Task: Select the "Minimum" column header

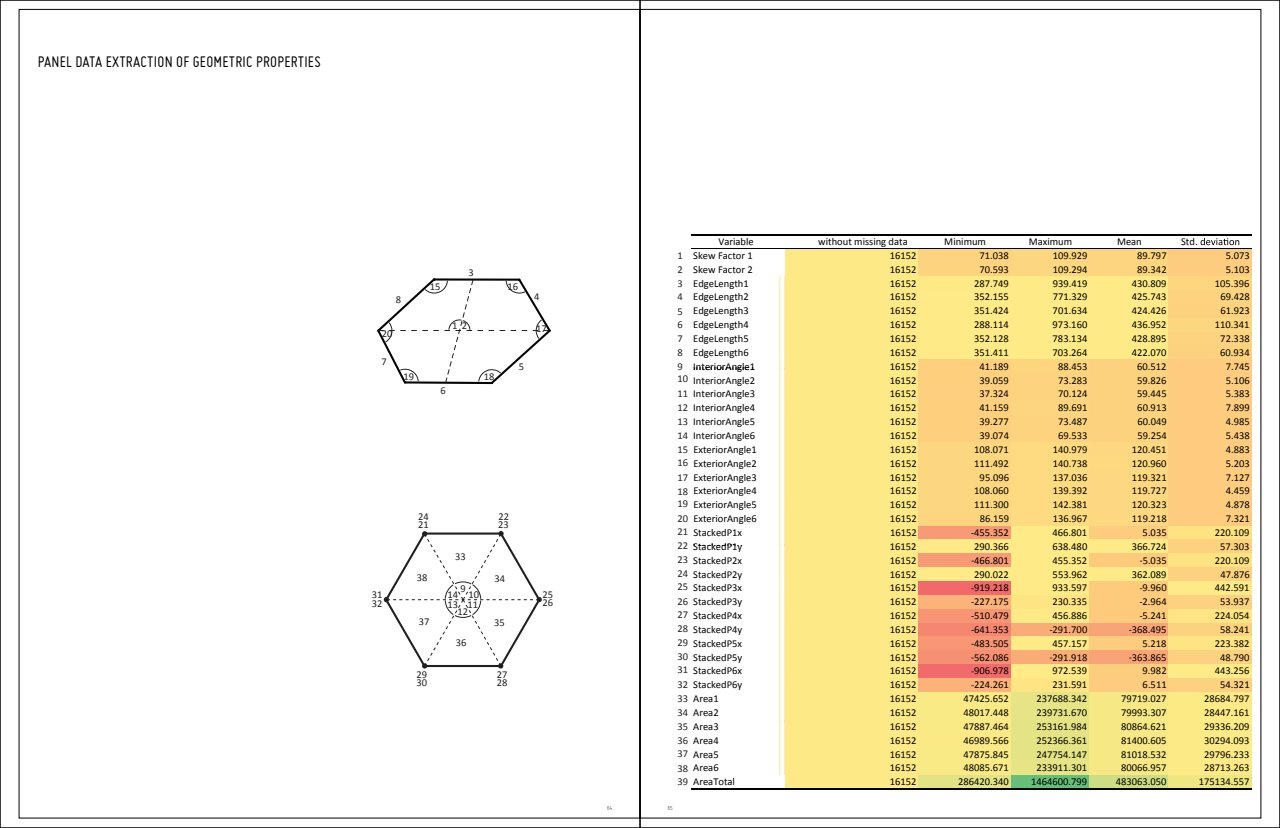Action: 965,242
